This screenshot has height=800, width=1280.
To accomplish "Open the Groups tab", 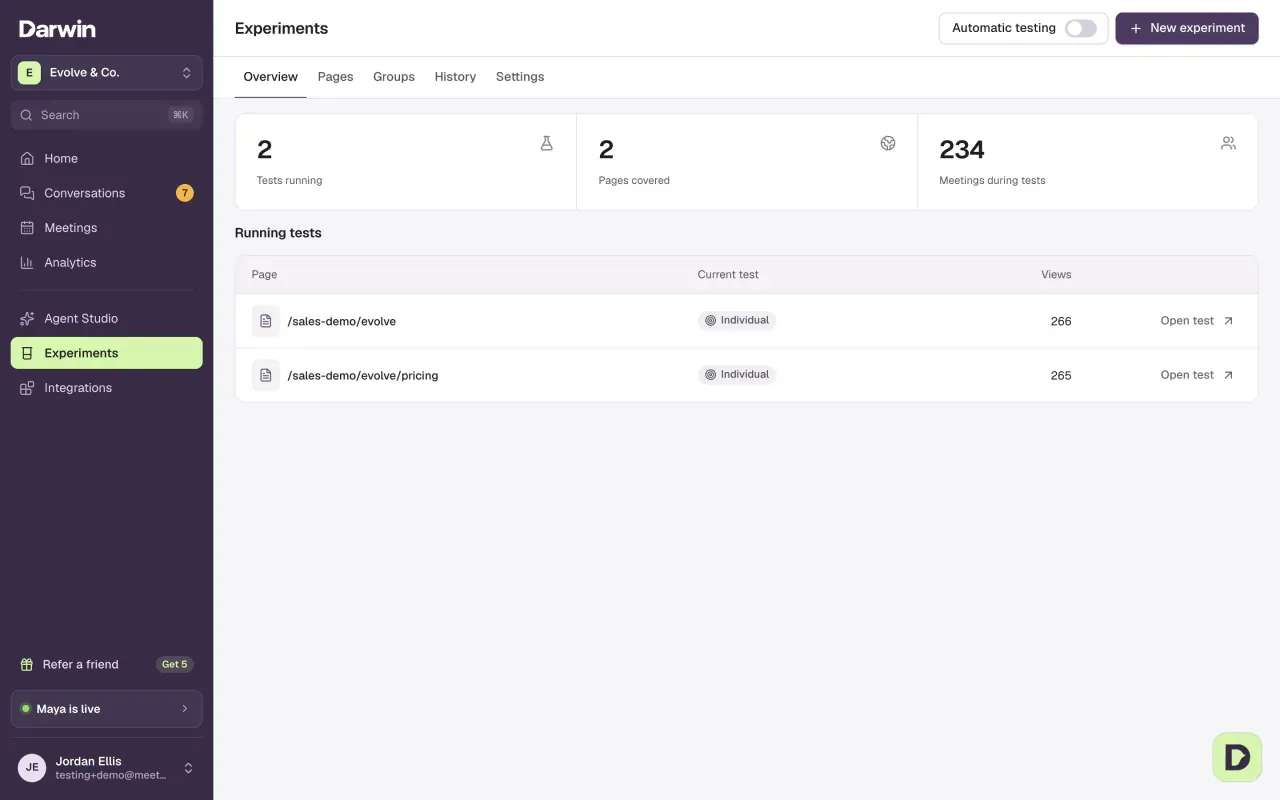I will [x=394, y=77].
